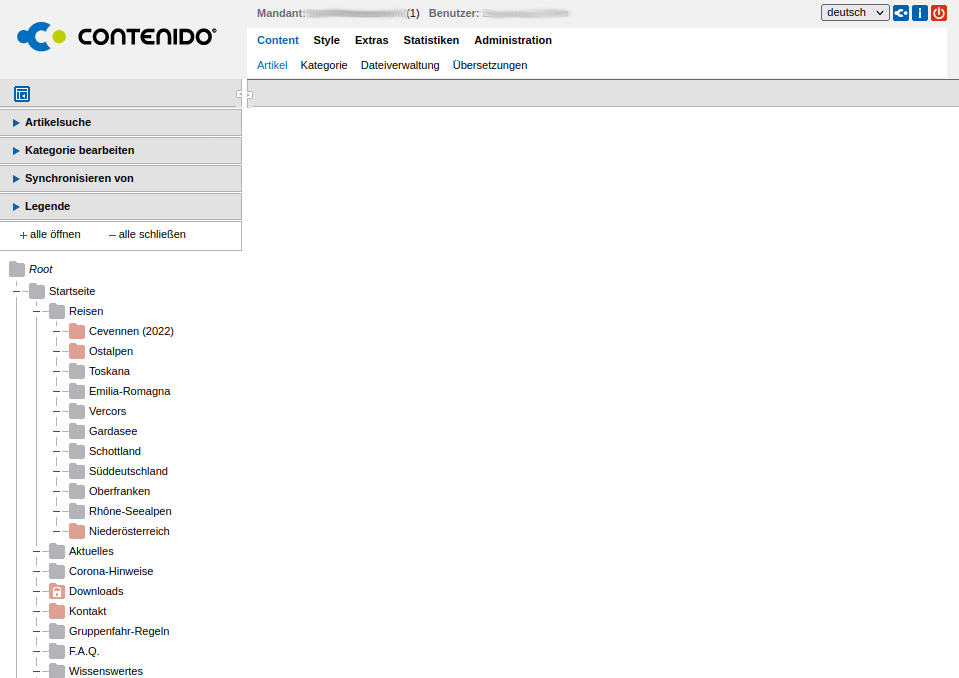
Task: Open the Administration menu
Action: coord(513,40)
